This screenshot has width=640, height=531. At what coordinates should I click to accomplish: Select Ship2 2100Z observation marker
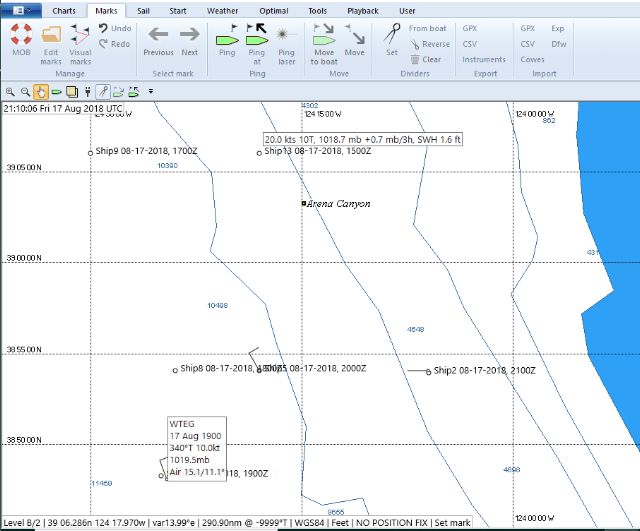click(428, 372)
